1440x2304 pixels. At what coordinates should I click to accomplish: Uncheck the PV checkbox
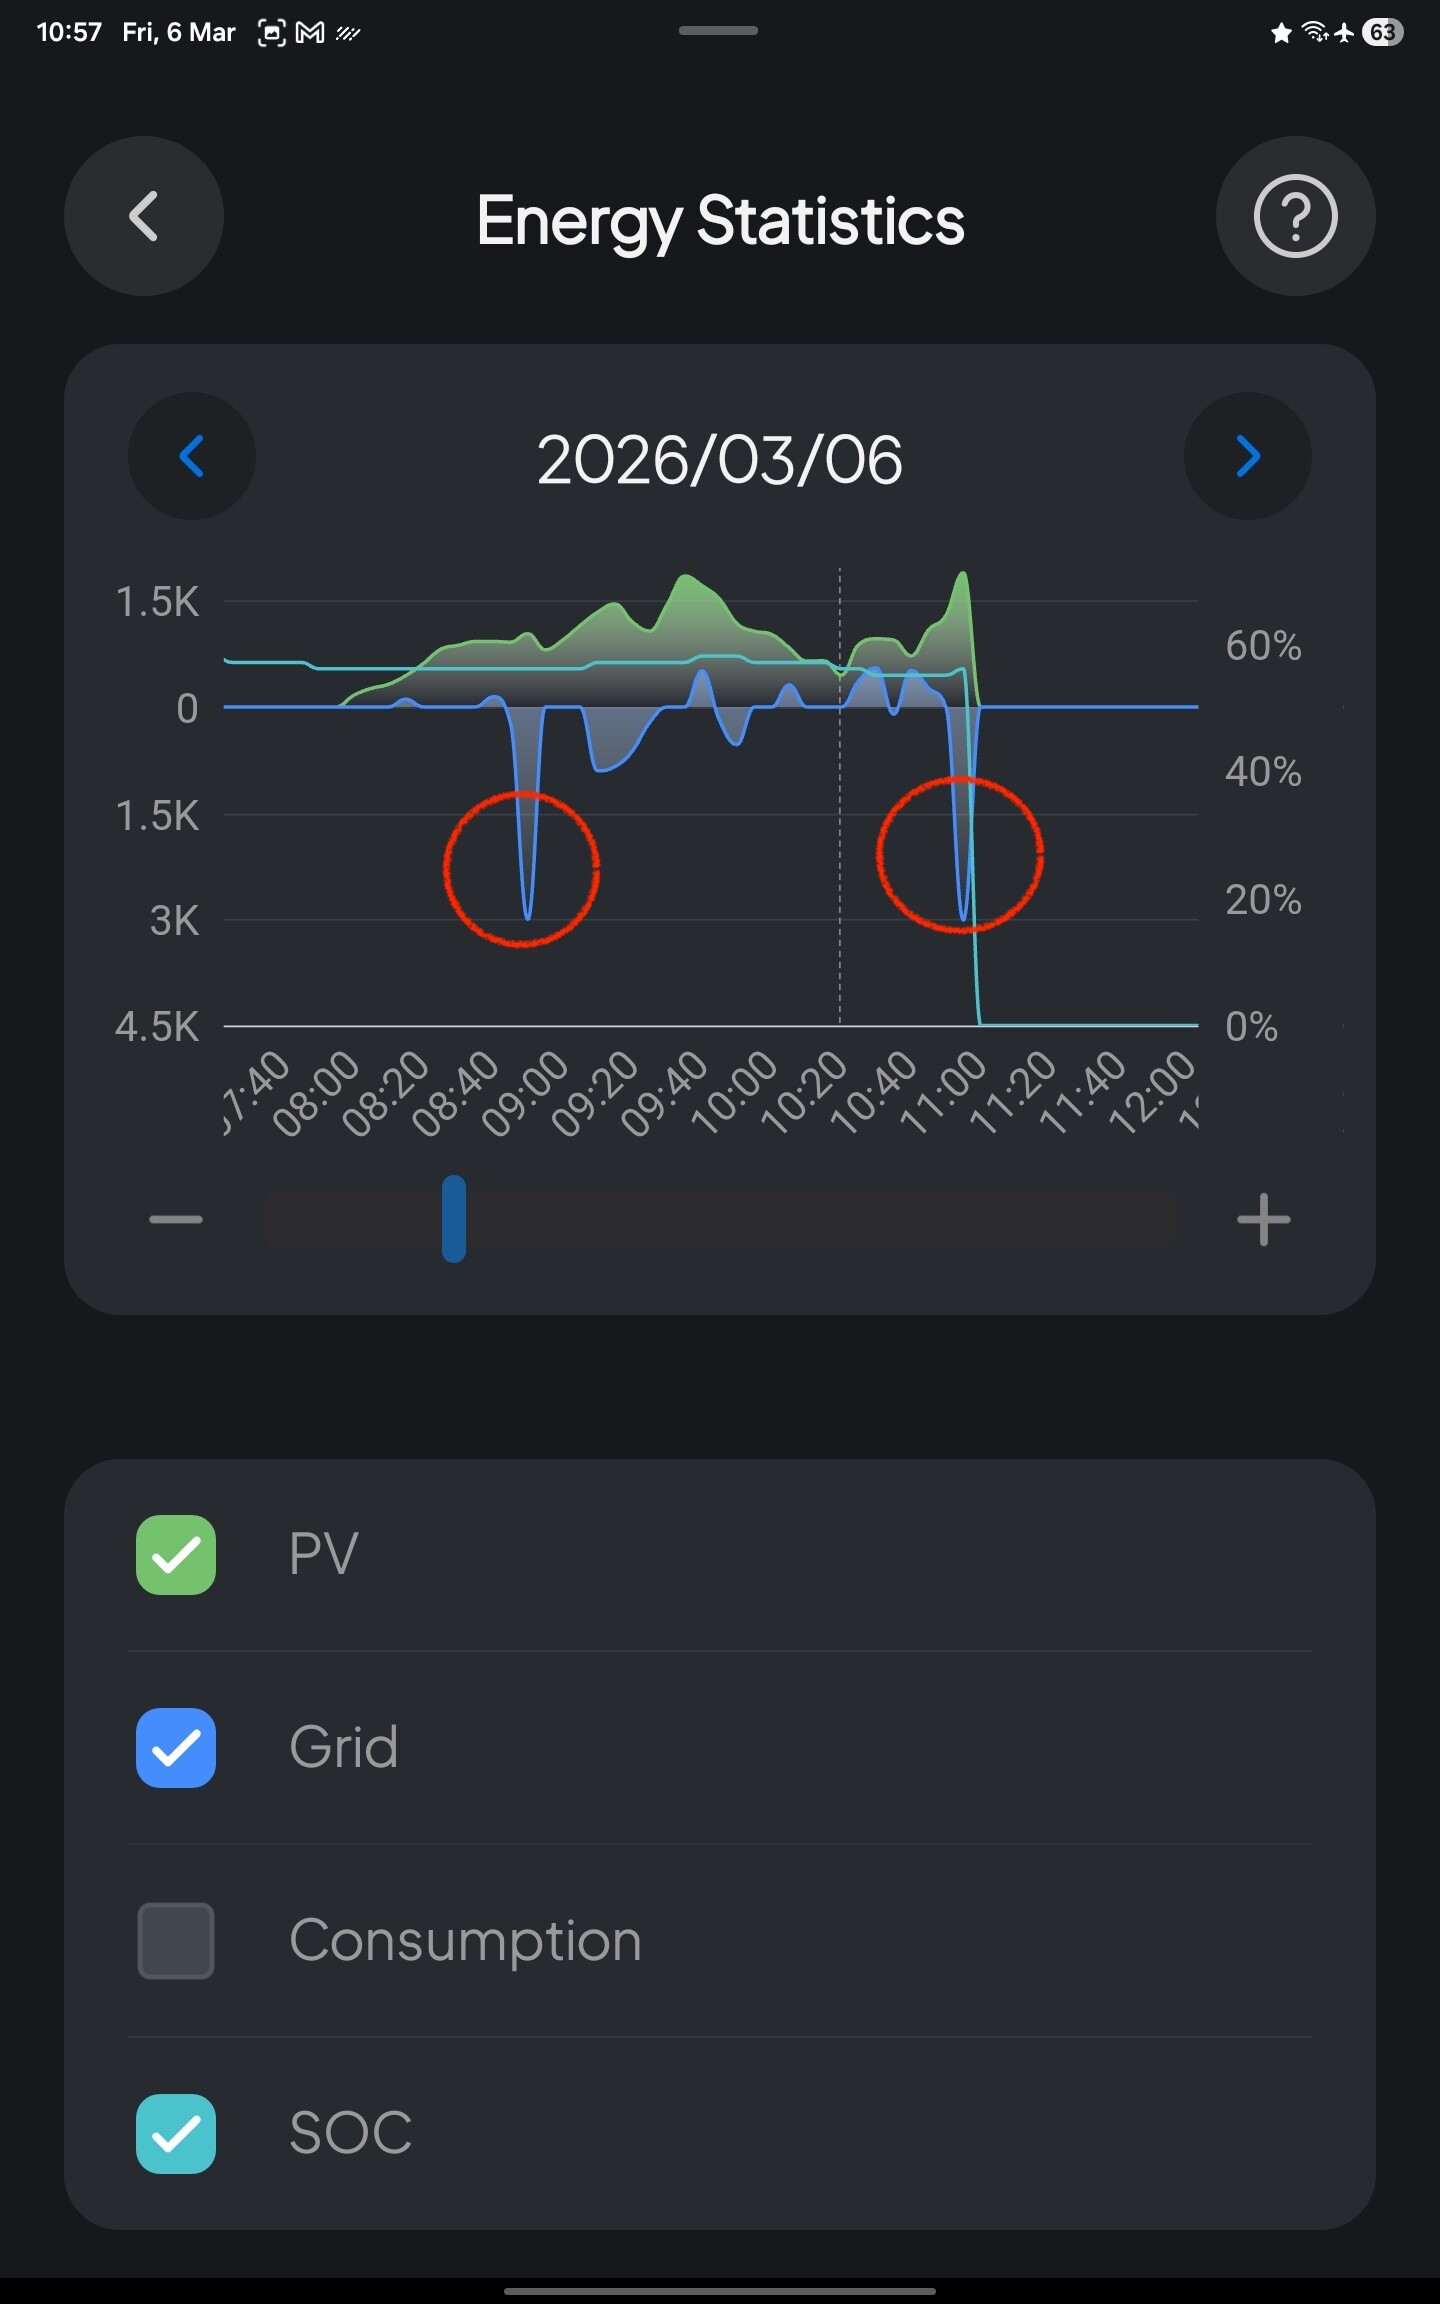pos(176,1554)
